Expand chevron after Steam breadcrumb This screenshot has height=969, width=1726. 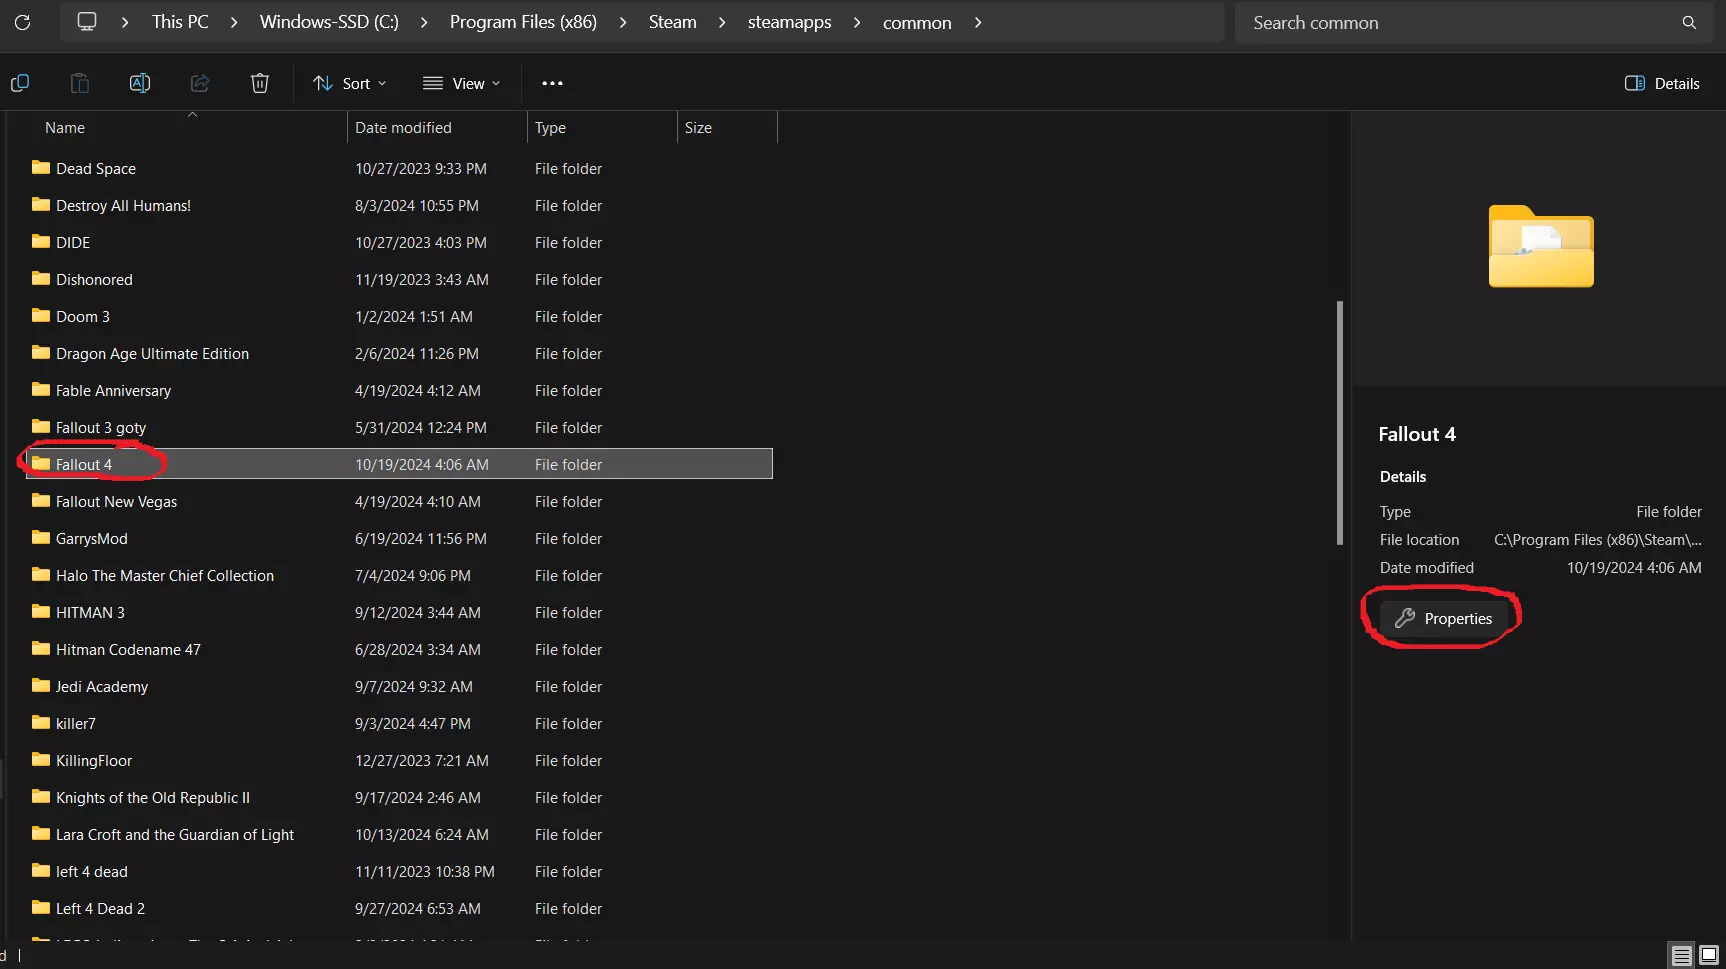pyautogui.click(x=722, y=22)
